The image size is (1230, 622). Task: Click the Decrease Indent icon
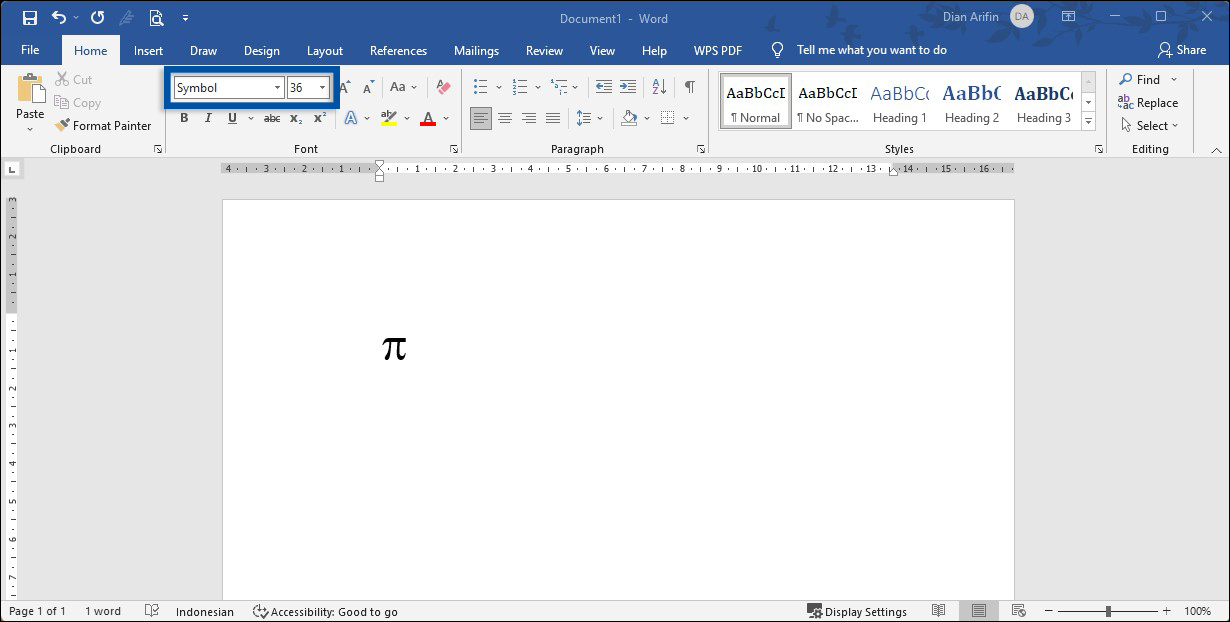[x=603, y=87]
